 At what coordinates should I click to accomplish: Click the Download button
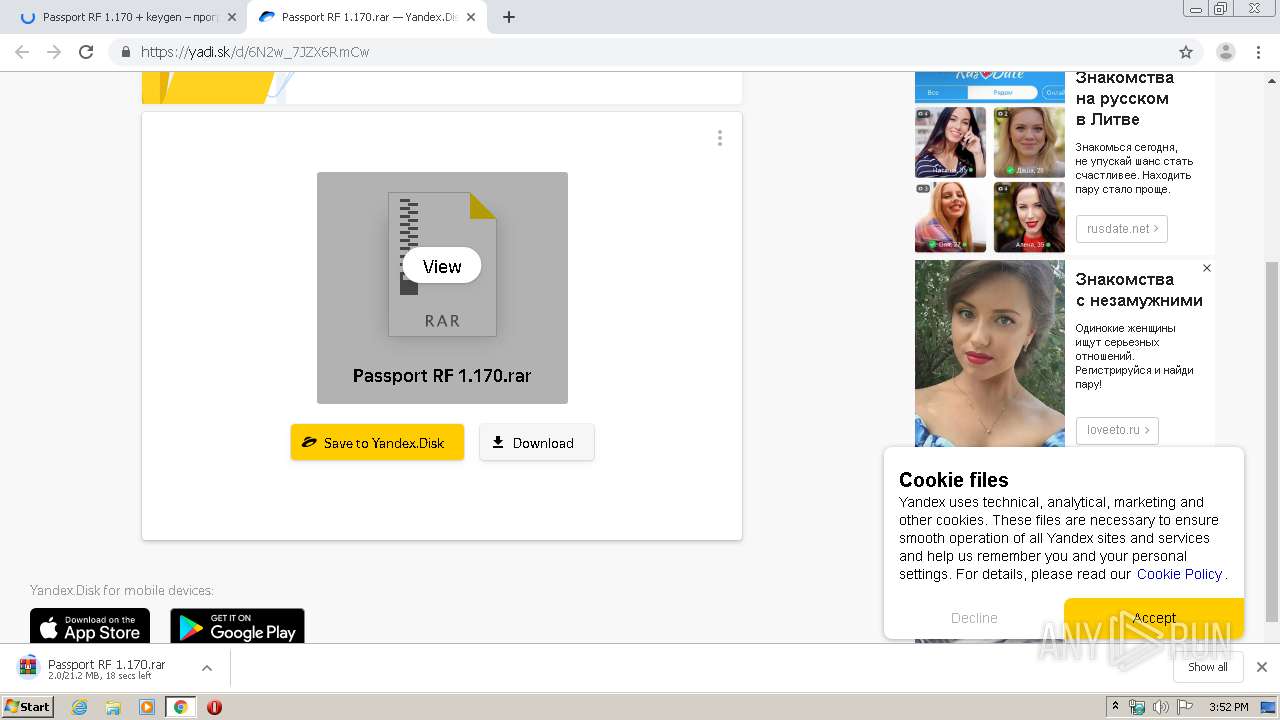(537, 442)
